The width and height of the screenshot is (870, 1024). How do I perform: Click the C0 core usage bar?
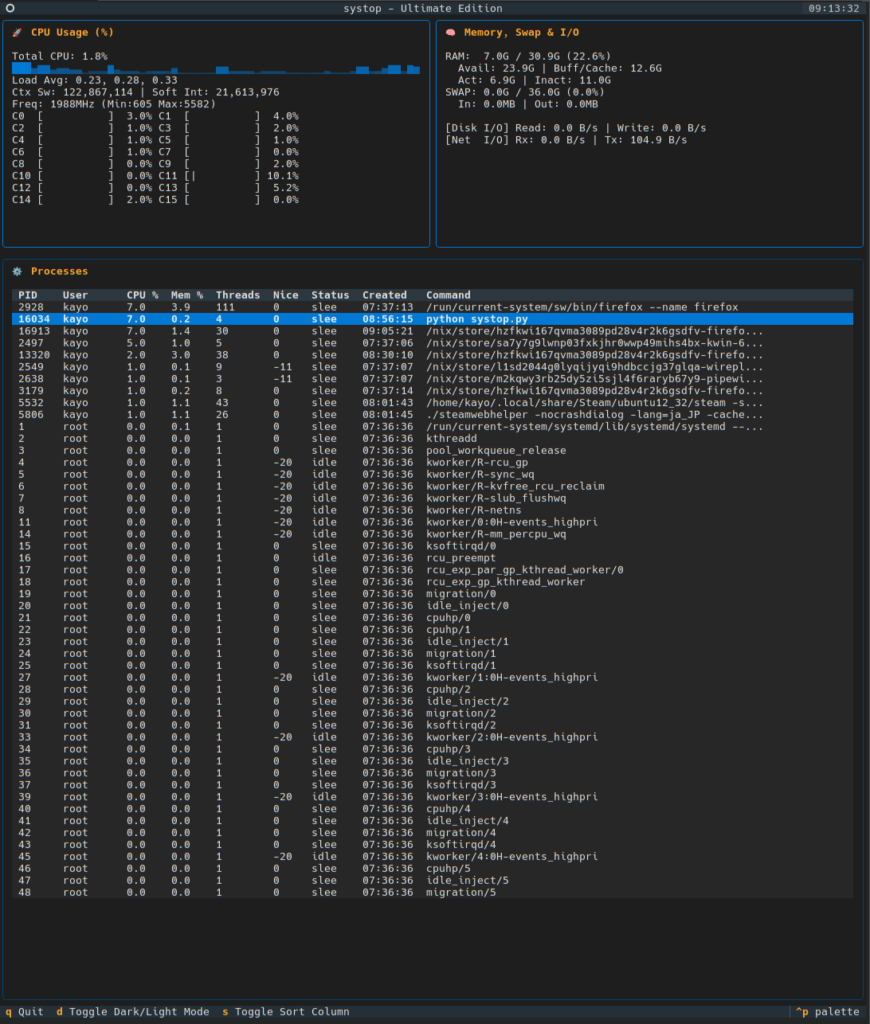point(75,116)
